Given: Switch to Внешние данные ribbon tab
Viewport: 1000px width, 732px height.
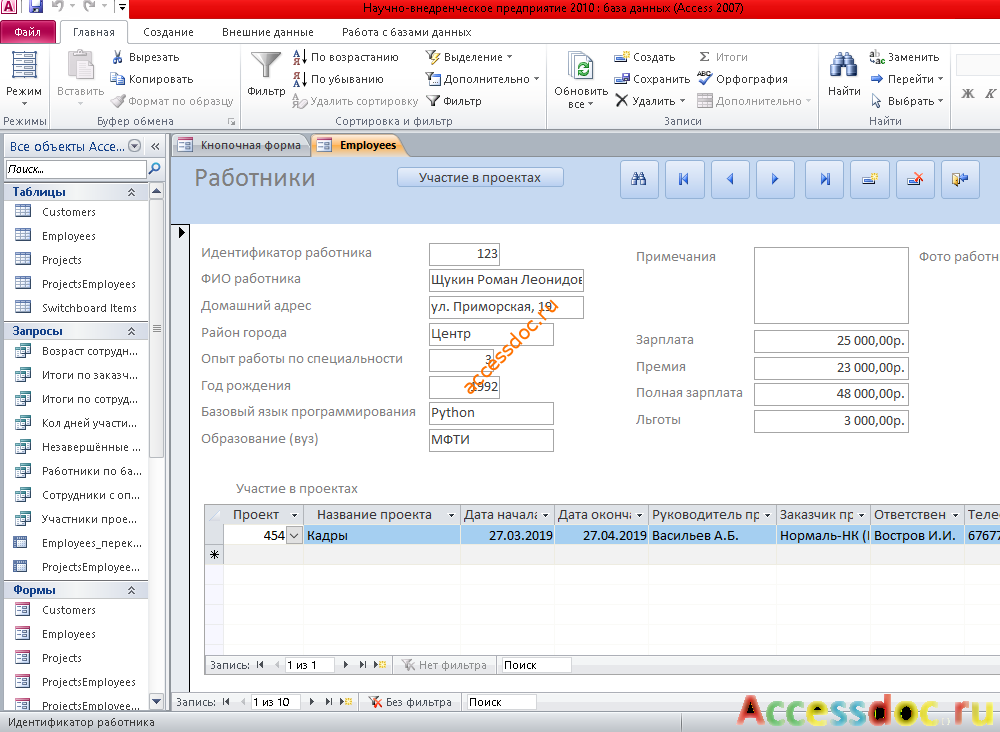Looking at the screenshot, I should pyautogui.click(x=268, y=32).
